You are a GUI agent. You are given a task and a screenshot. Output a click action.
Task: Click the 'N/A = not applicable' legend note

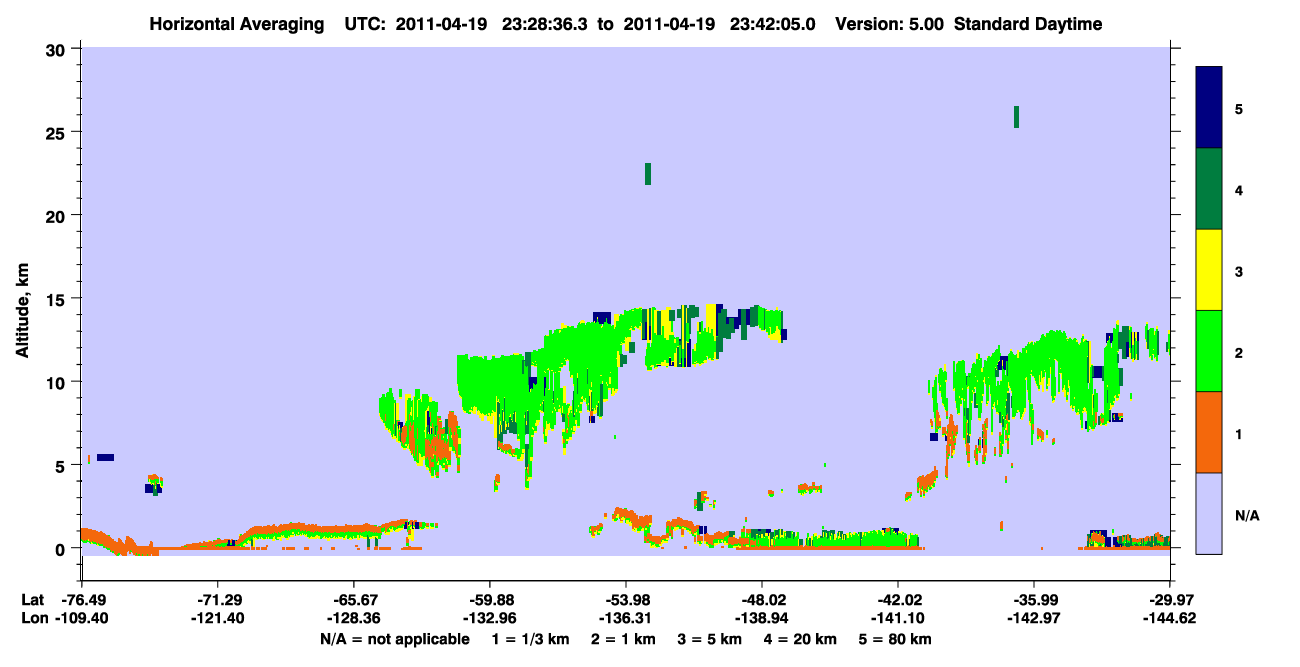pos(394,639)
